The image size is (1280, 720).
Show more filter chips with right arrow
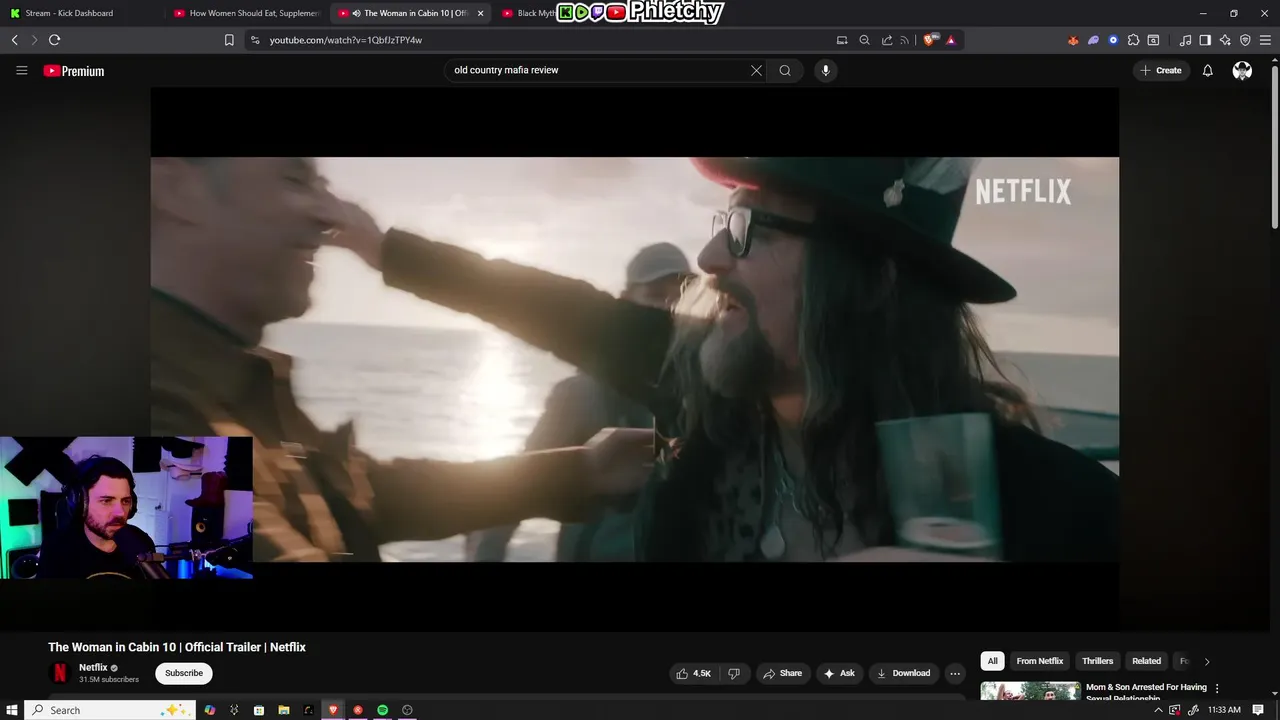(x=1206, y=661)
